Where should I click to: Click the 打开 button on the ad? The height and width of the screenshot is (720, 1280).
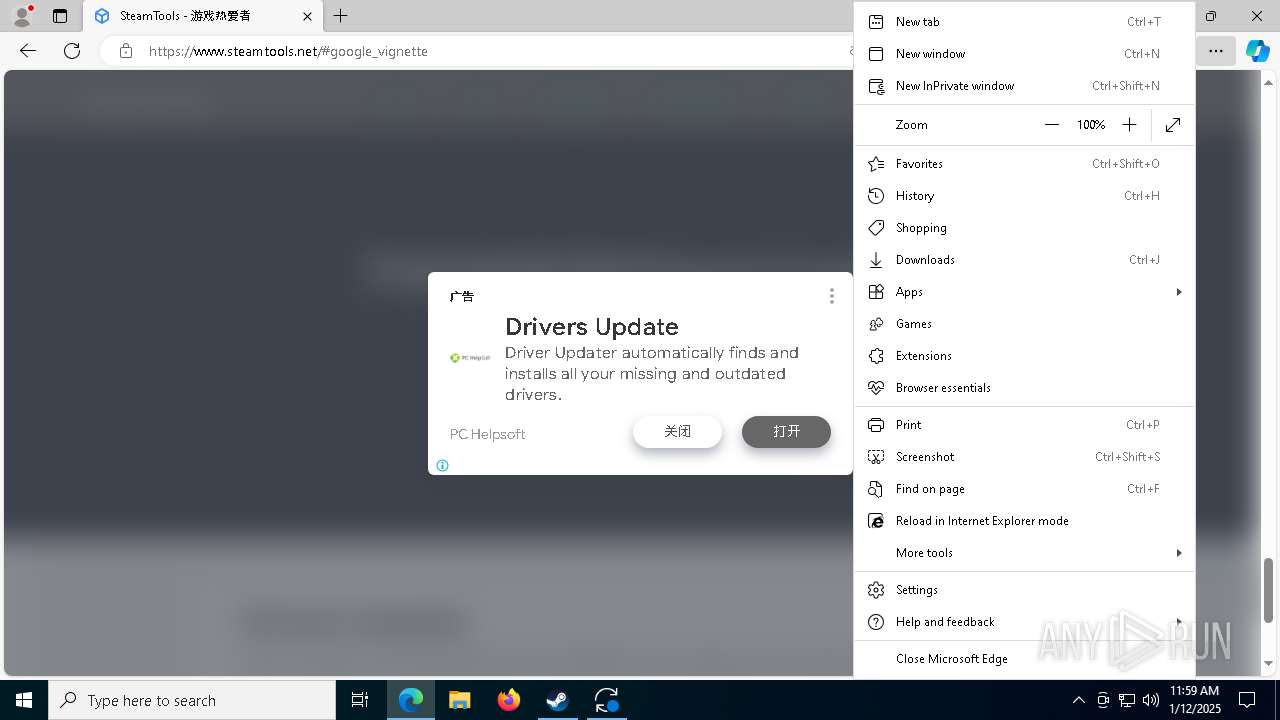[786, 432]
